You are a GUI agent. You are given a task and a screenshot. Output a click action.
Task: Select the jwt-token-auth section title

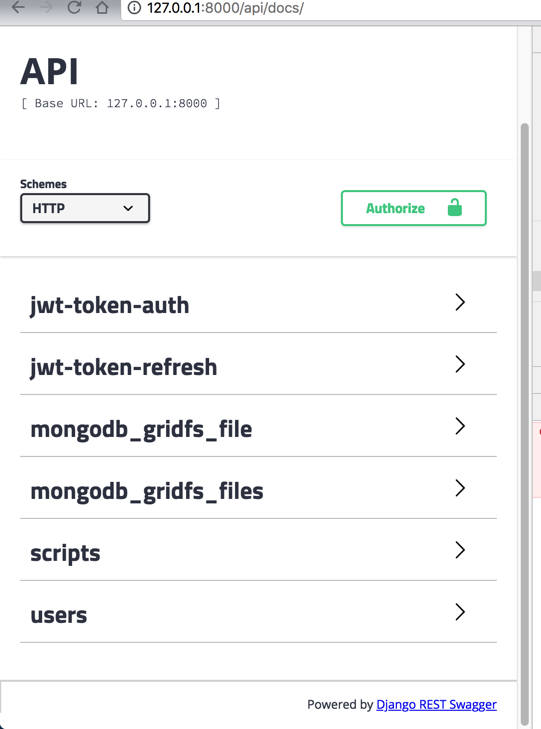pos(110,305)
